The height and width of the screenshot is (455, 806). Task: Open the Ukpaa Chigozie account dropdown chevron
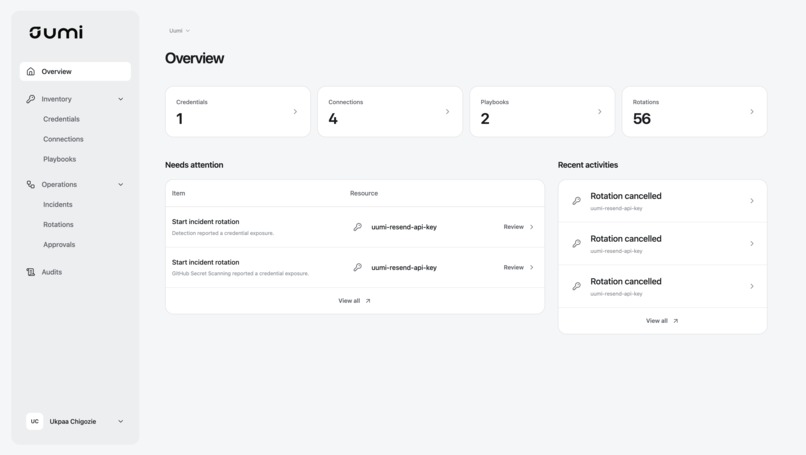(x=120, y=421)
